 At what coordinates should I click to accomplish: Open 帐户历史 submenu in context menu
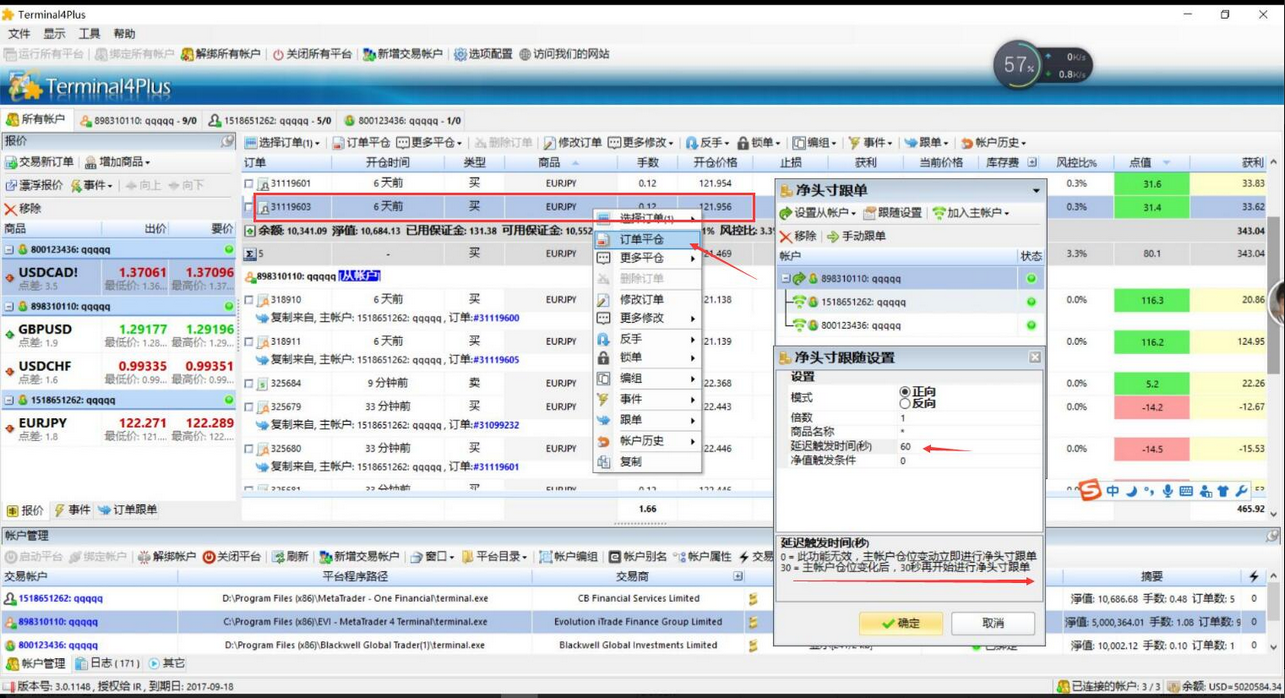(x=646, y=441)
